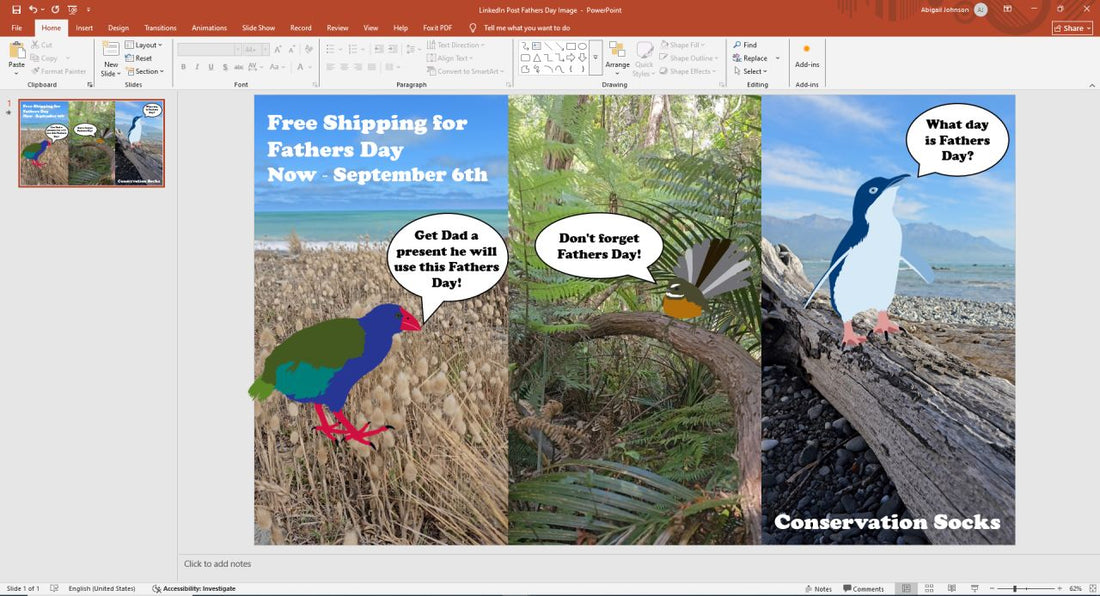
Task: Toggle Align Right paragraph
Action: (358, 67)
